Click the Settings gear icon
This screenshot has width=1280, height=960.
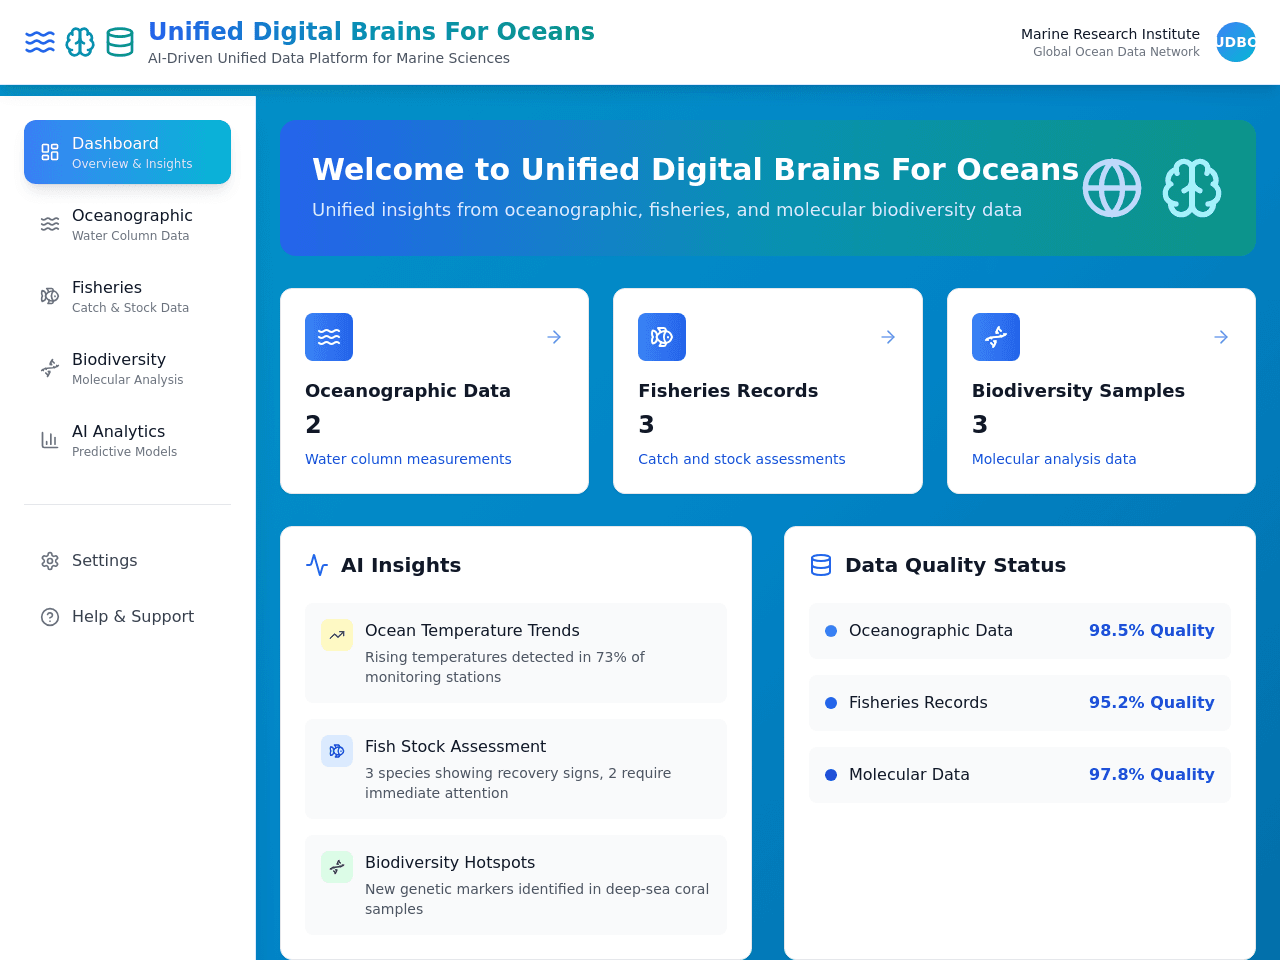point(50,561)
